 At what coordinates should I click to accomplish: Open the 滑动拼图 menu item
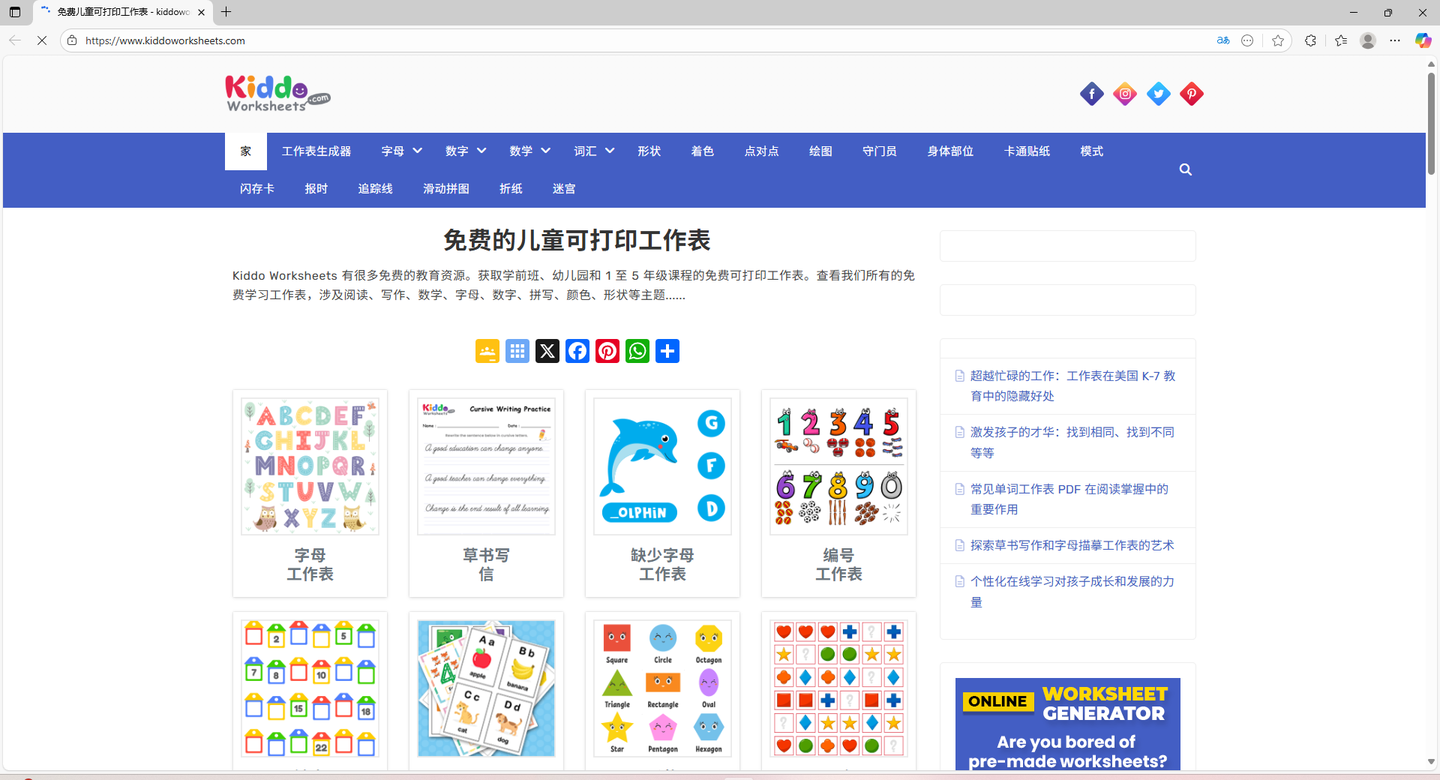pyautogui.click(x=446, y=188)
